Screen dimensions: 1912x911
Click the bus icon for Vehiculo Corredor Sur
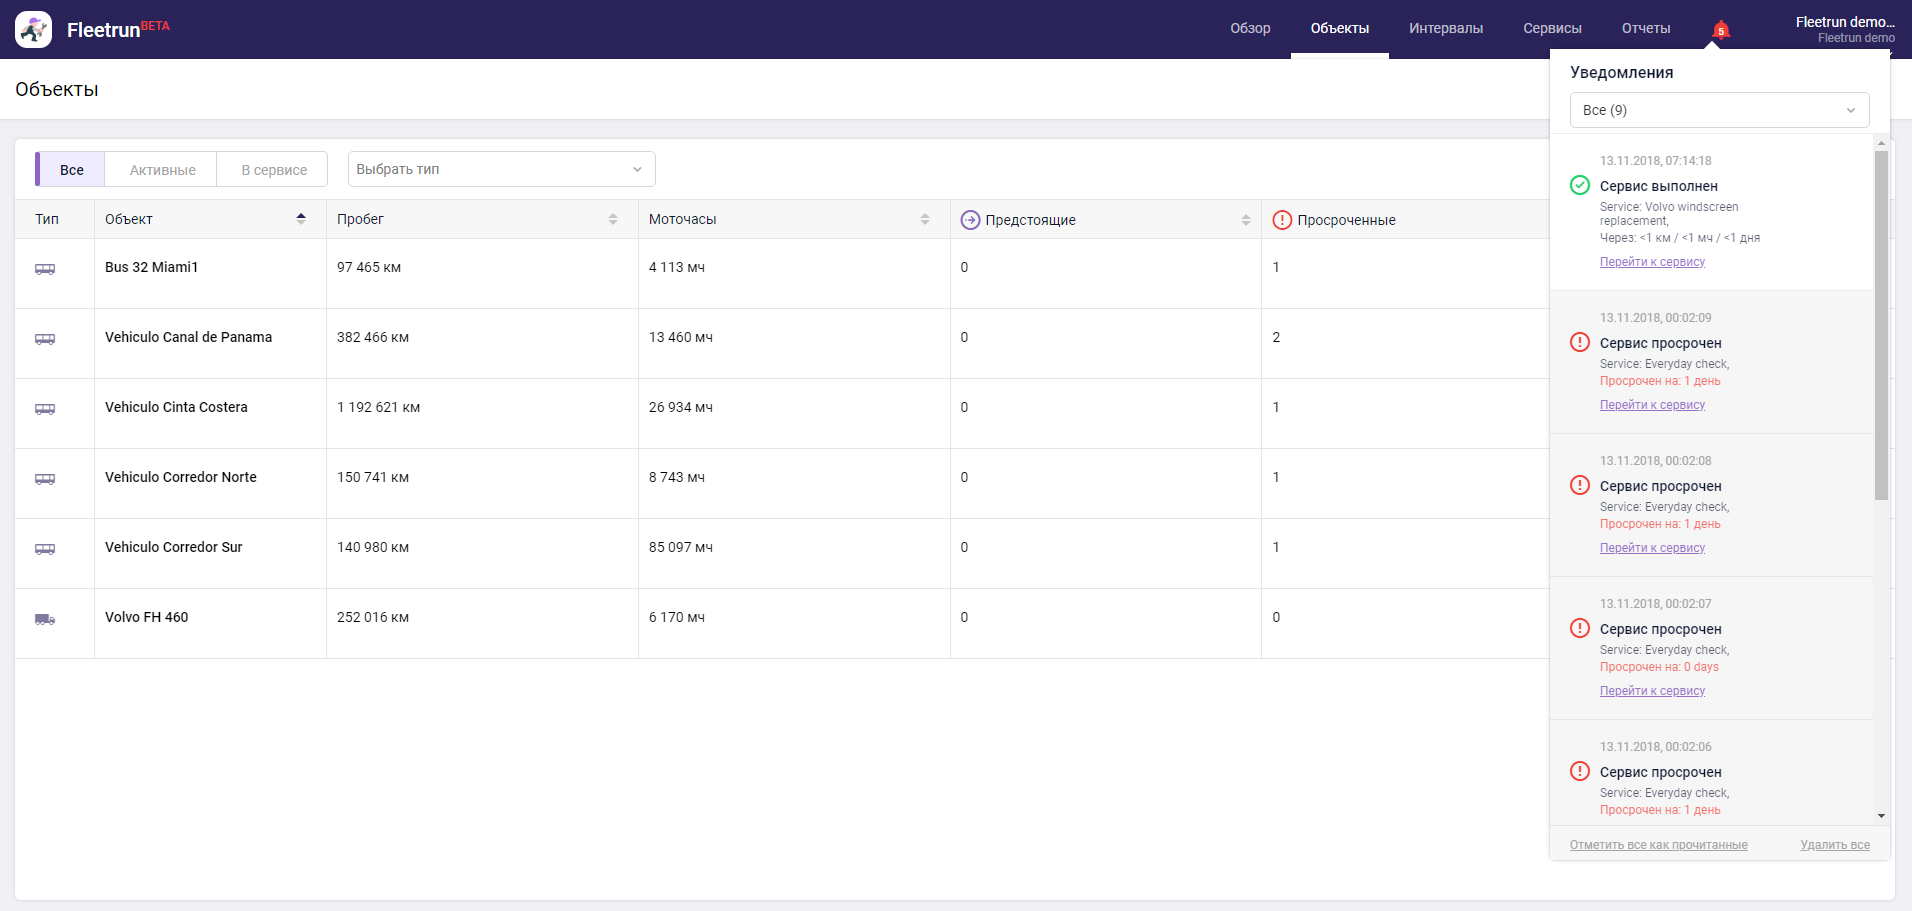tap(45, 549)
